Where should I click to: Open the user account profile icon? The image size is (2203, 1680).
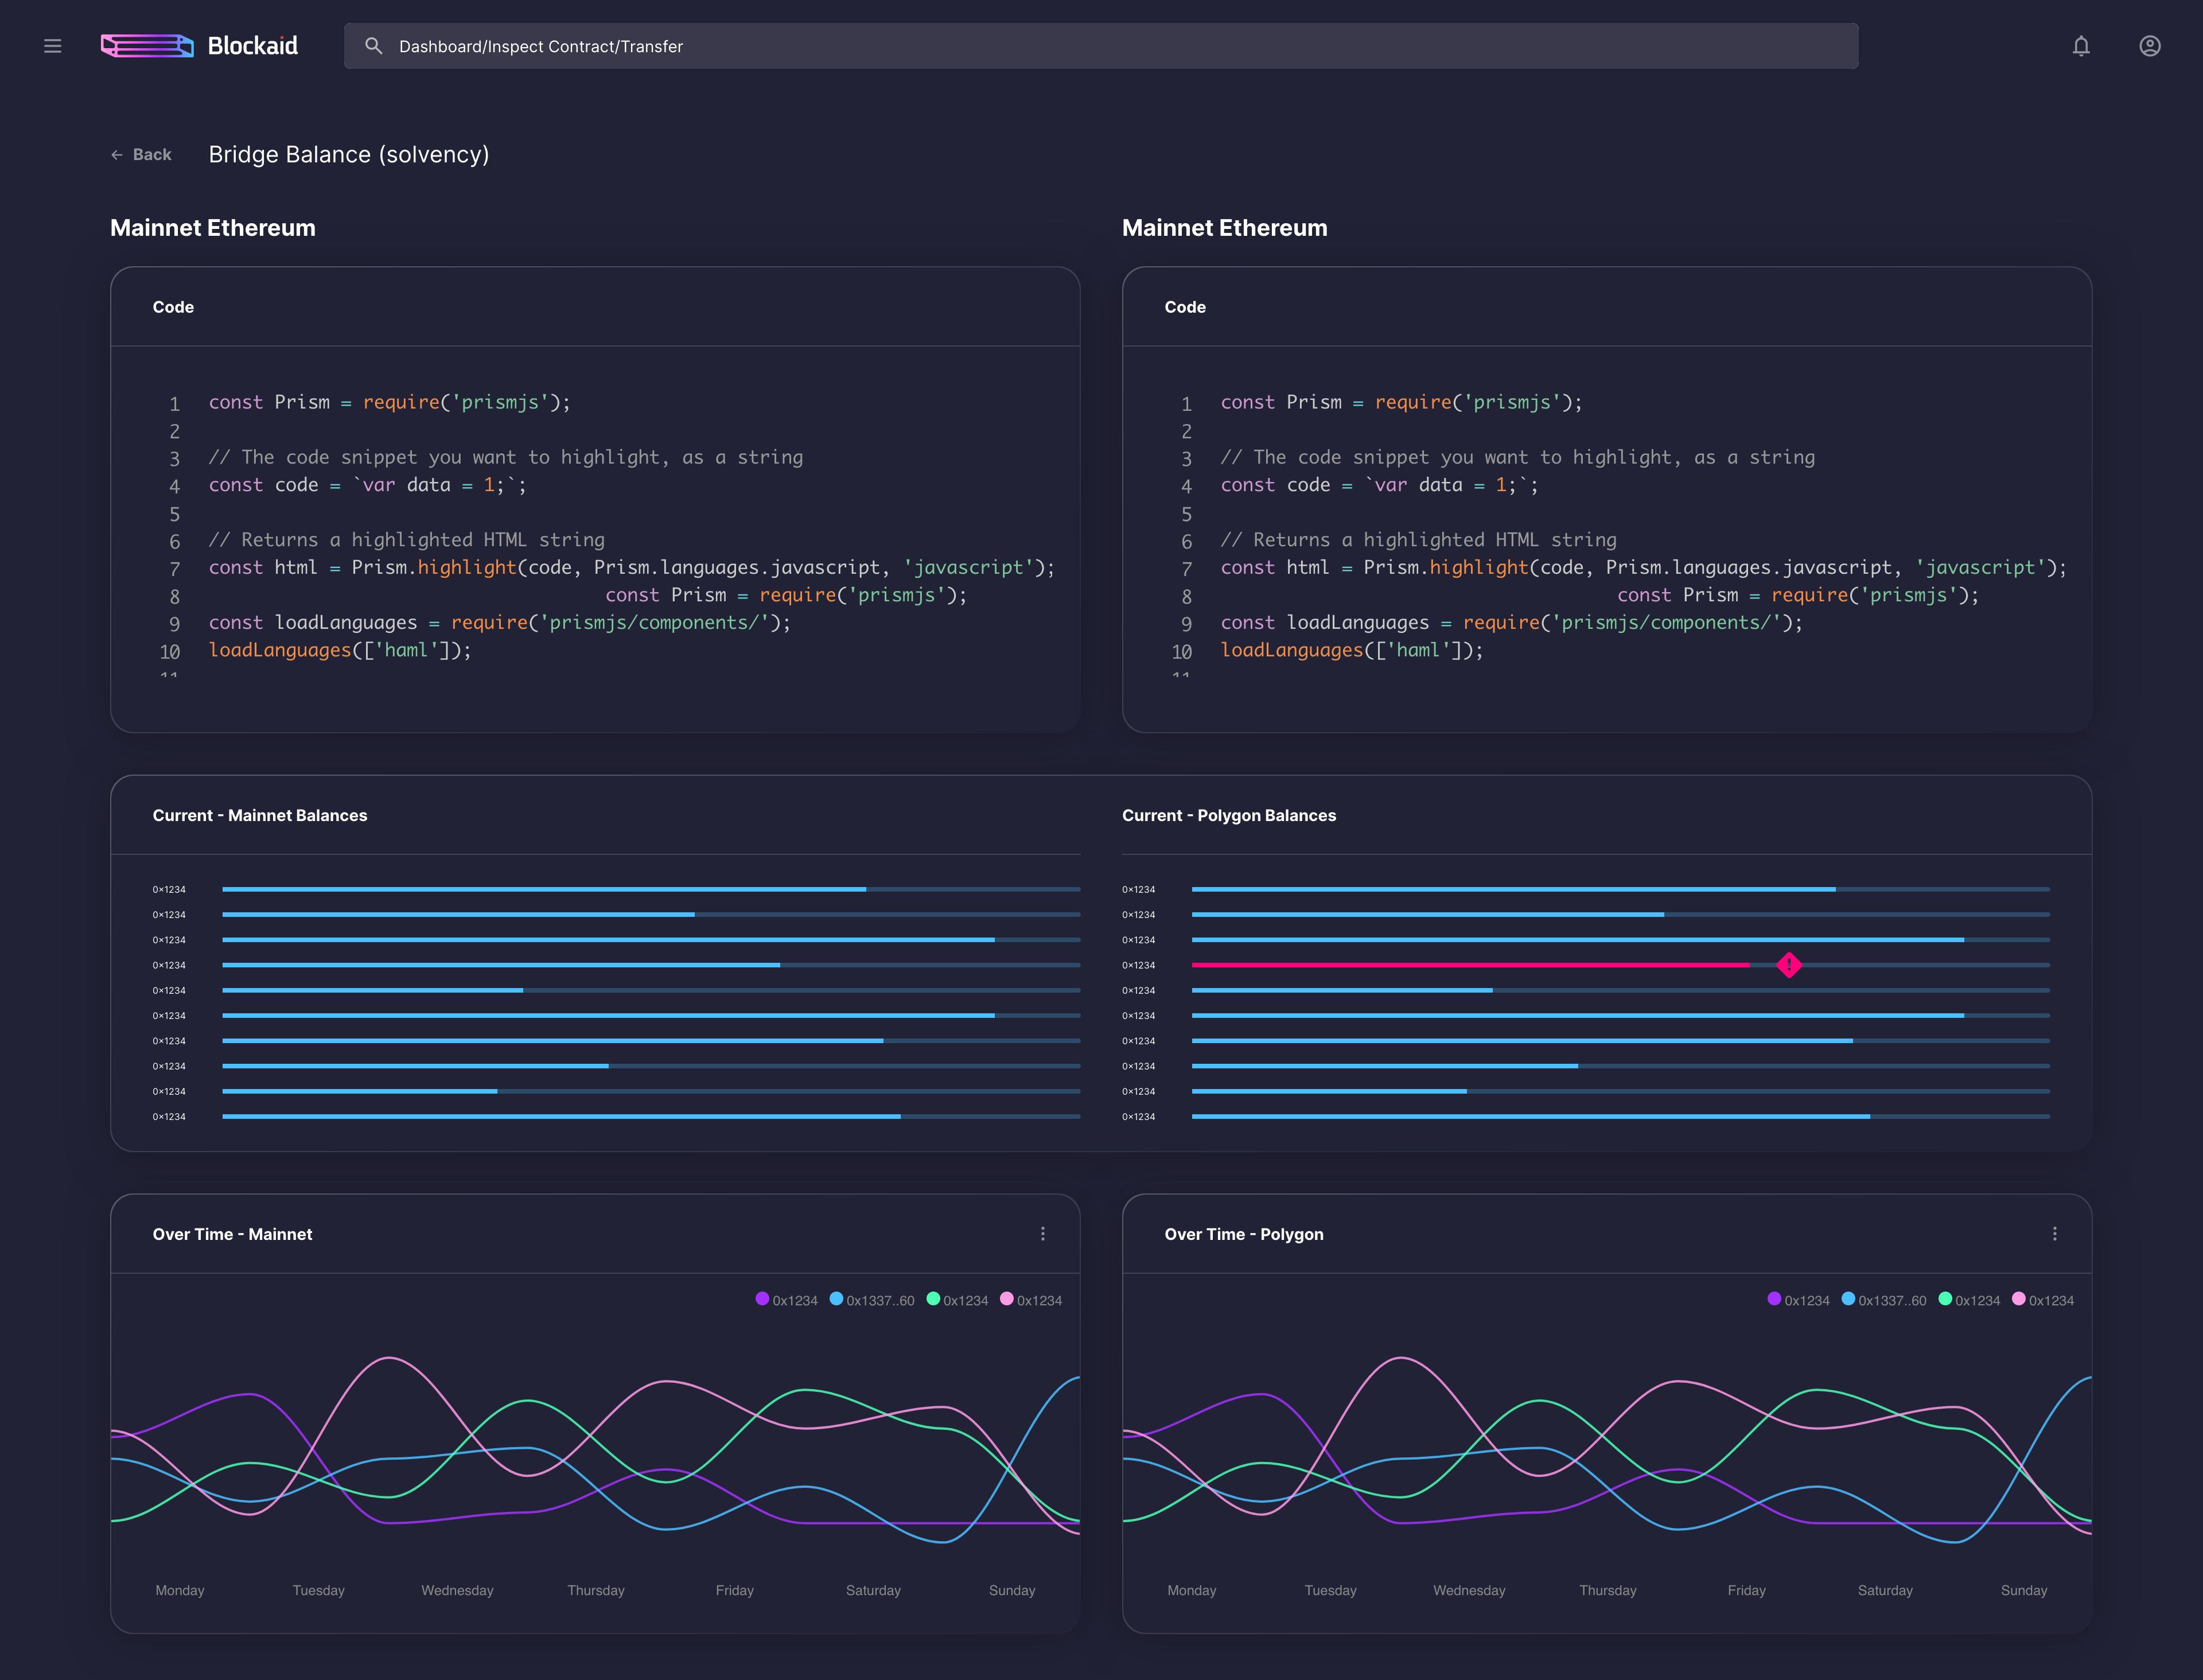(x=2149, y=46)
